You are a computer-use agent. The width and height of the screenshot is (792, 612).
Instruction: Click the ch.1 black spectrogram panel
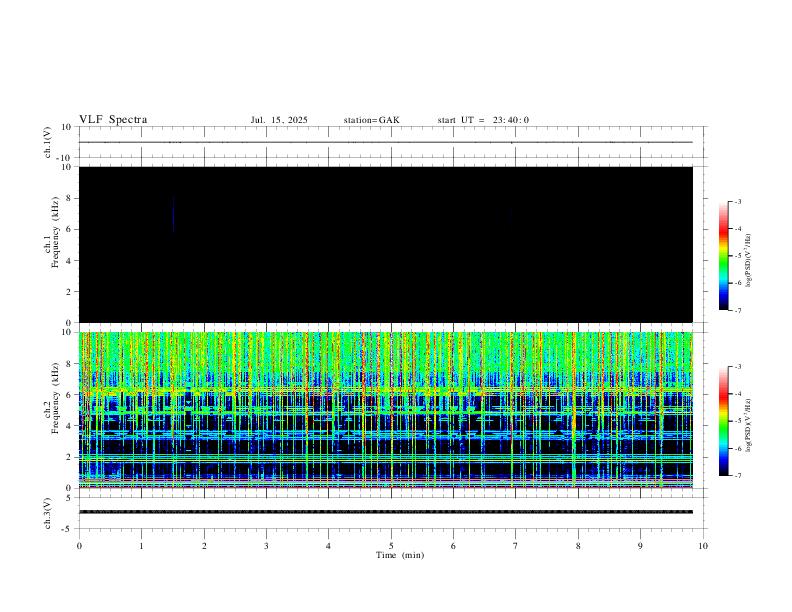(386, 244)
